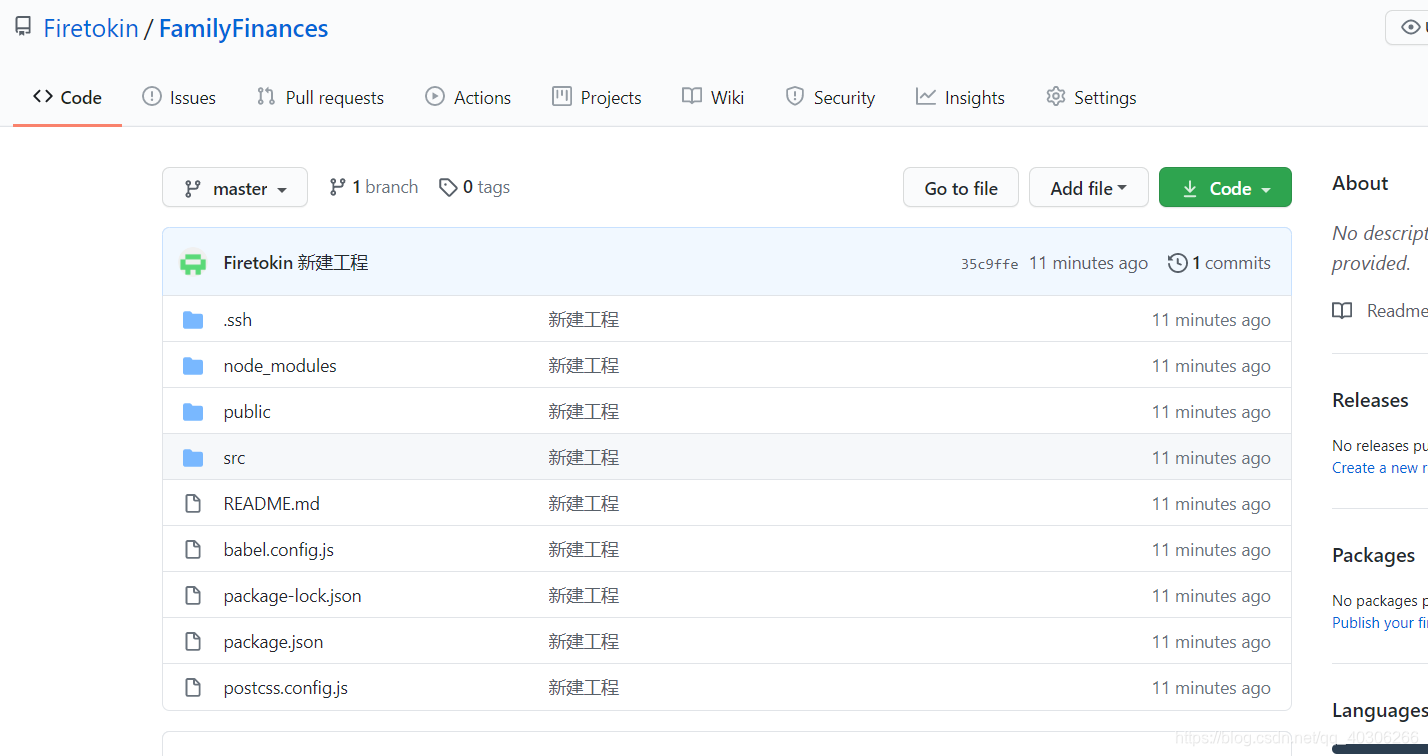This screenshot has height=756, width=1428.
Task: Go to the Projects tab
Action: pos(597,97)
